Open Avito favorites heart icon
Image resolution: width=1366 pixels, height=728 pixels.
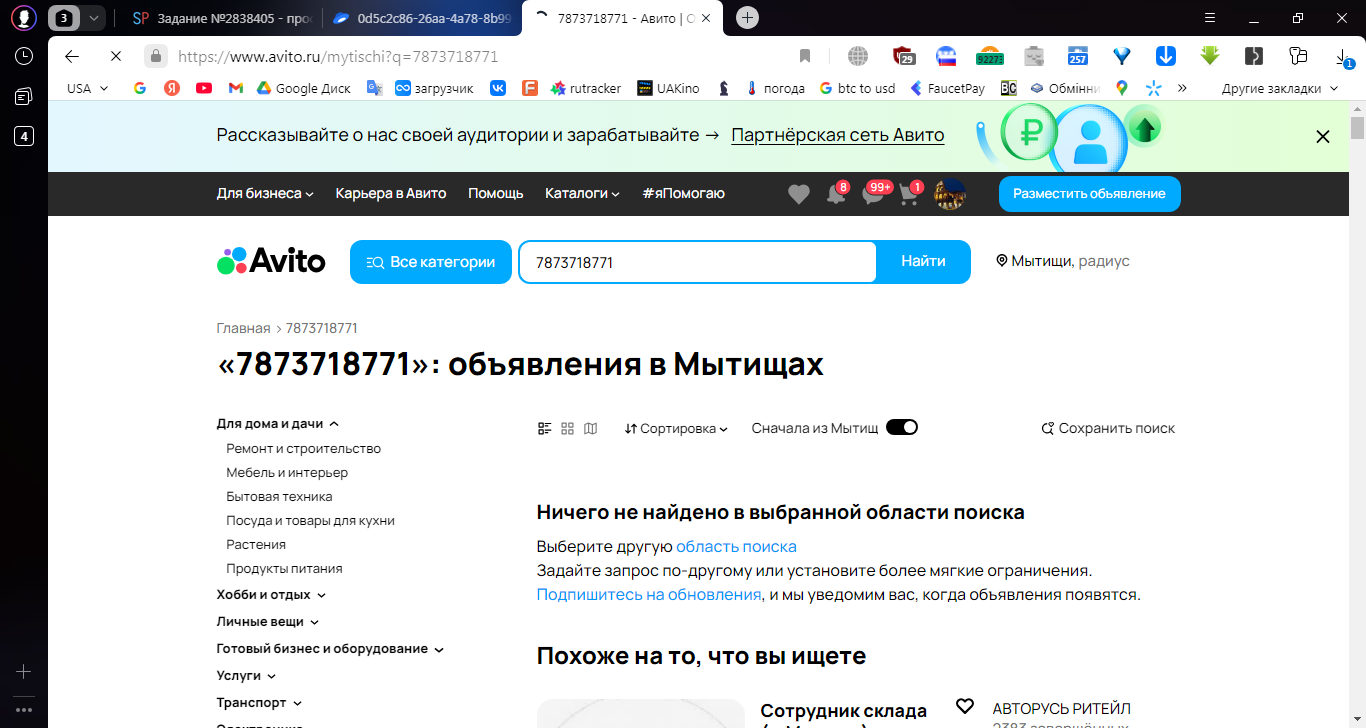tap(798, 194)
